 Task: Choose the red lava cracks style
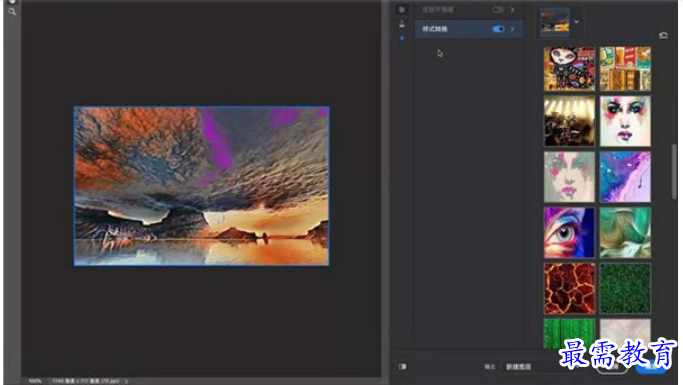[569, 288]
